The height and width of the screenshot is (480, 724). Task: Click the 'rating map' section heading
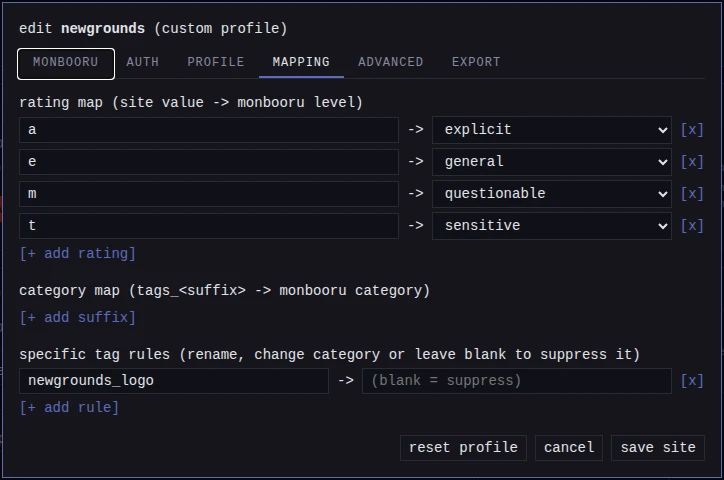coord(191,102)
